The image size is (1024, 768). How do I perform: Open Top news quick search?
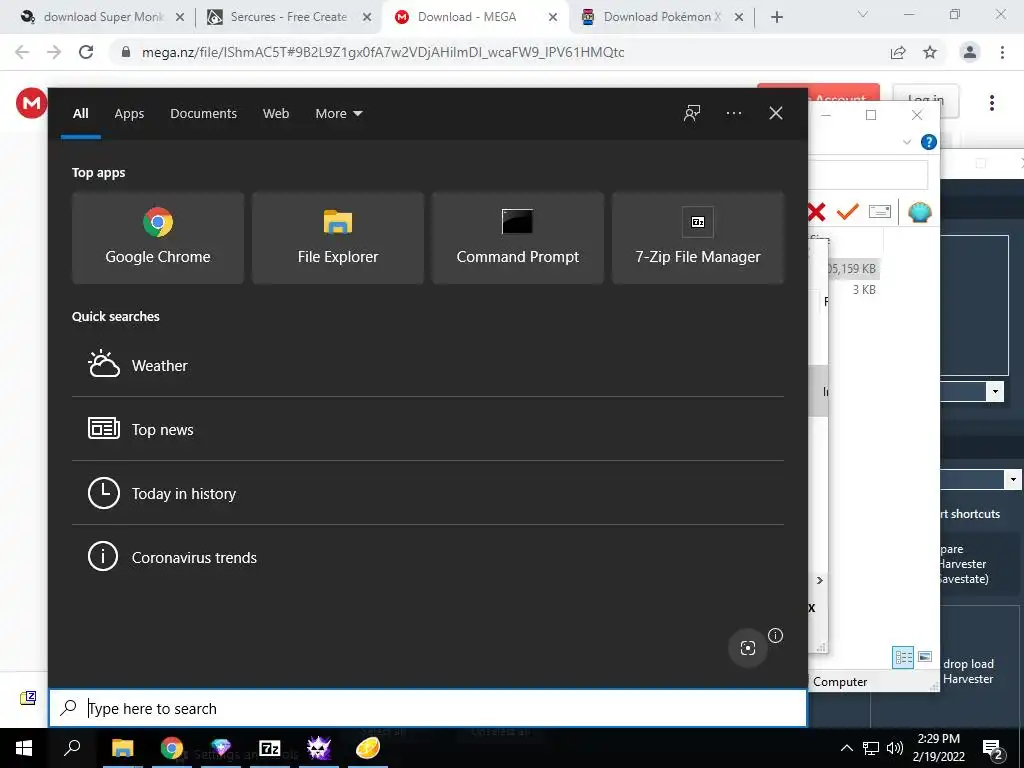[428, 429]
